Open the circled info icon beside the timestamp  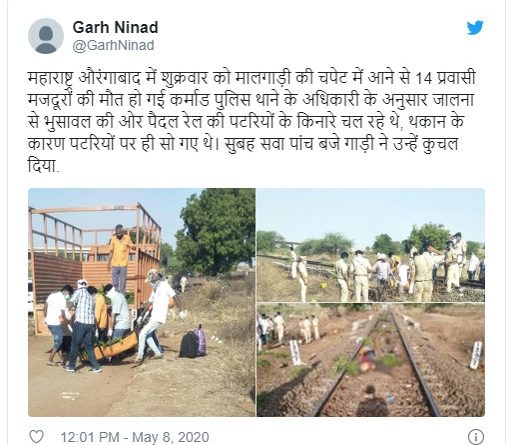coord(476,436)
